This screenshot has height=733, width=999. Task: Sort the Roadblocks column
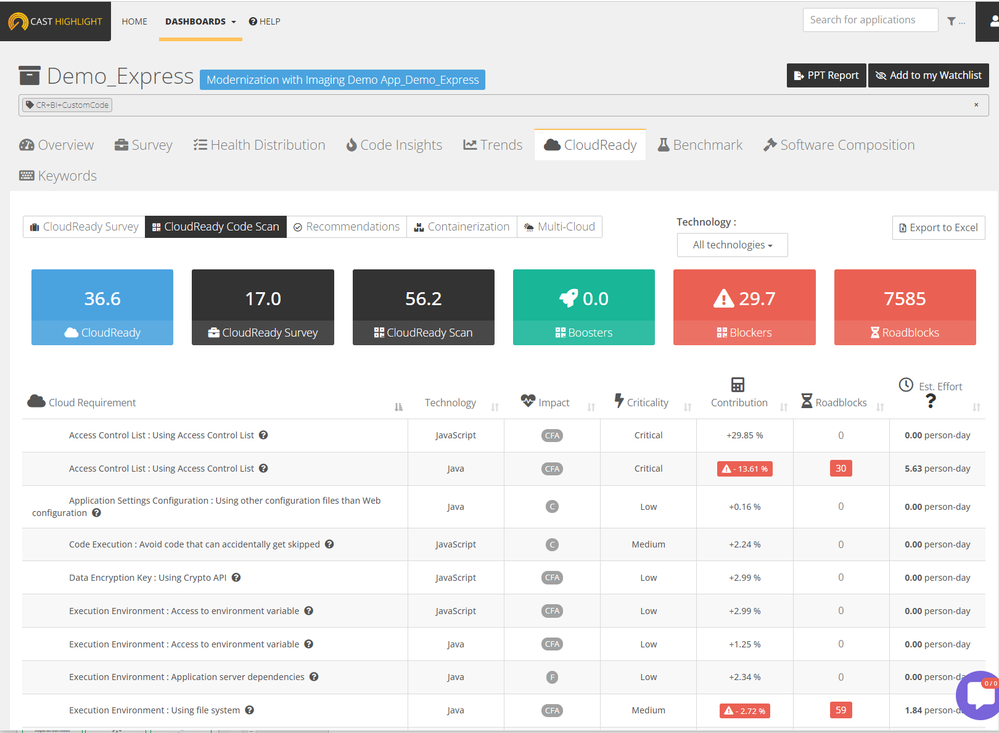click(880, 407)
